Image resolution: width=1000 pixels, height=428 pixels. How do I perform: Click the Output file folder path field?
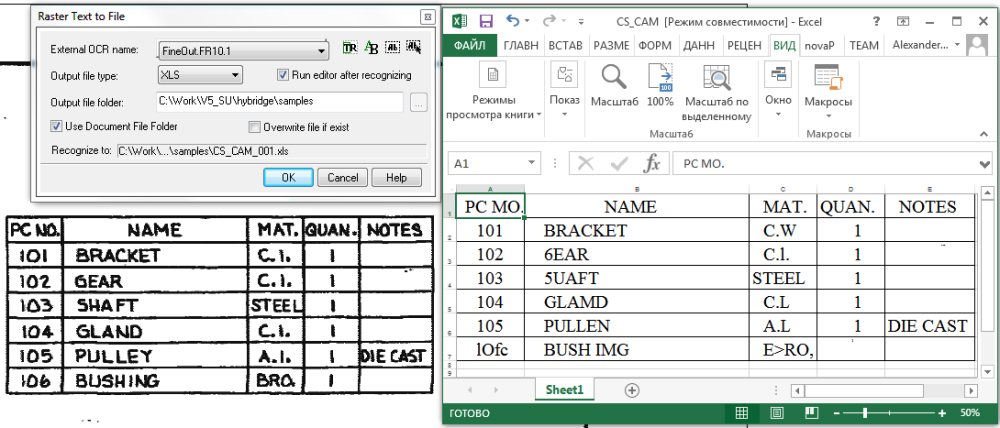pyautogui.click(x=279, y=101)
